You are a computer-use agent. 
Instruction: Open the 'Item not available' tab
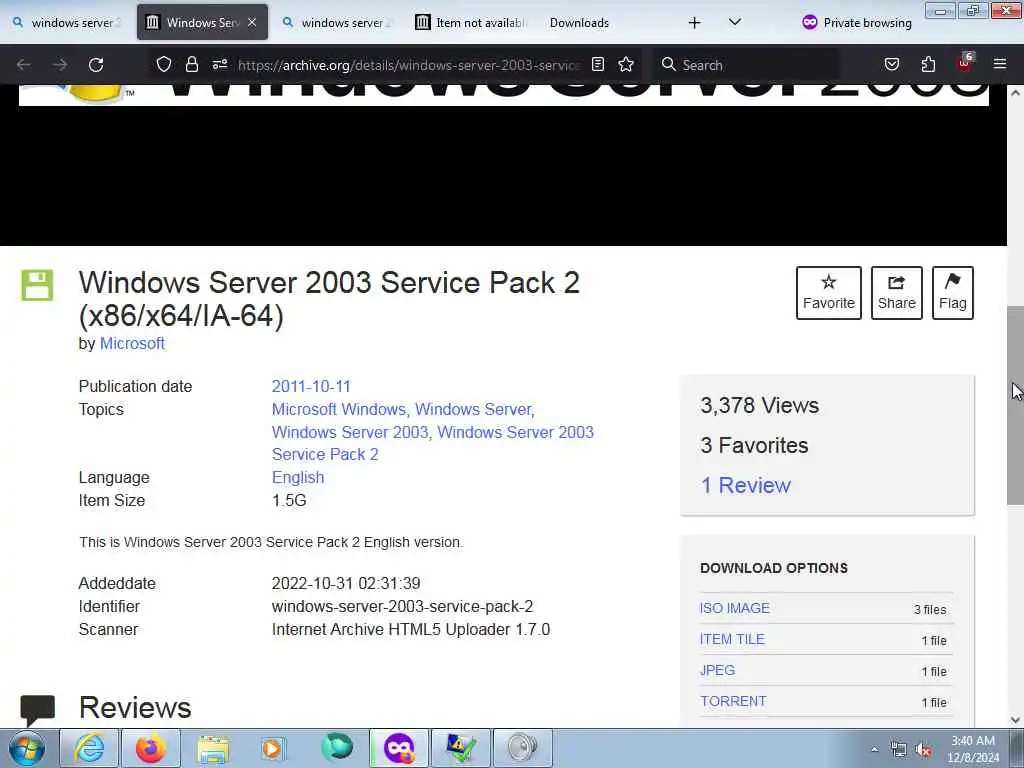(x=470, y=22)
